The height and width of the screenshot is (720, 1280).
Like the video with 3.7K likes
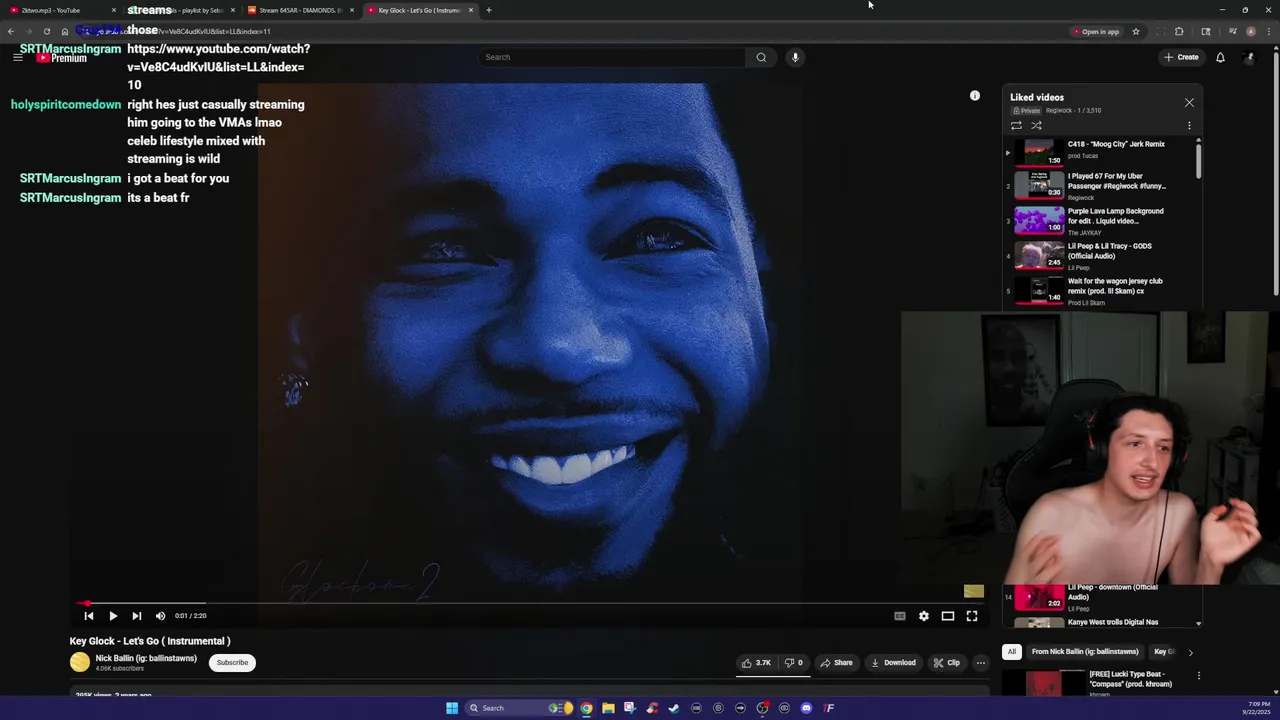click(758, 662)
